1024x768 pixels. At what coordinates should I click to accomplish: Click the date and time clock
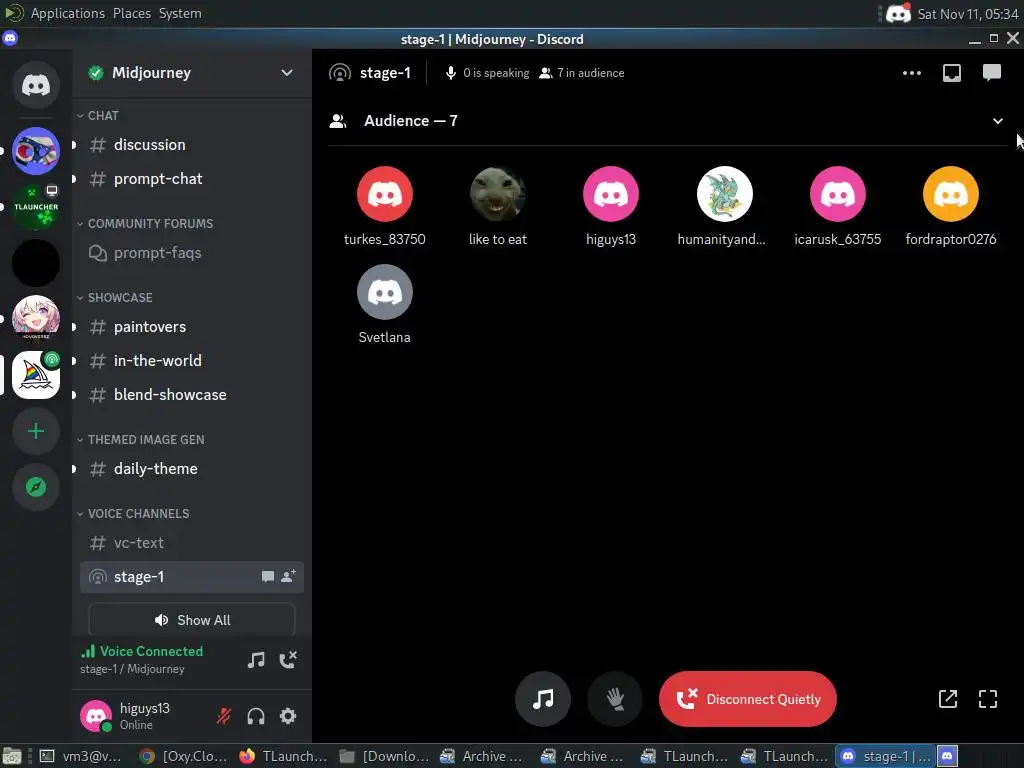(x=968, y=14)
